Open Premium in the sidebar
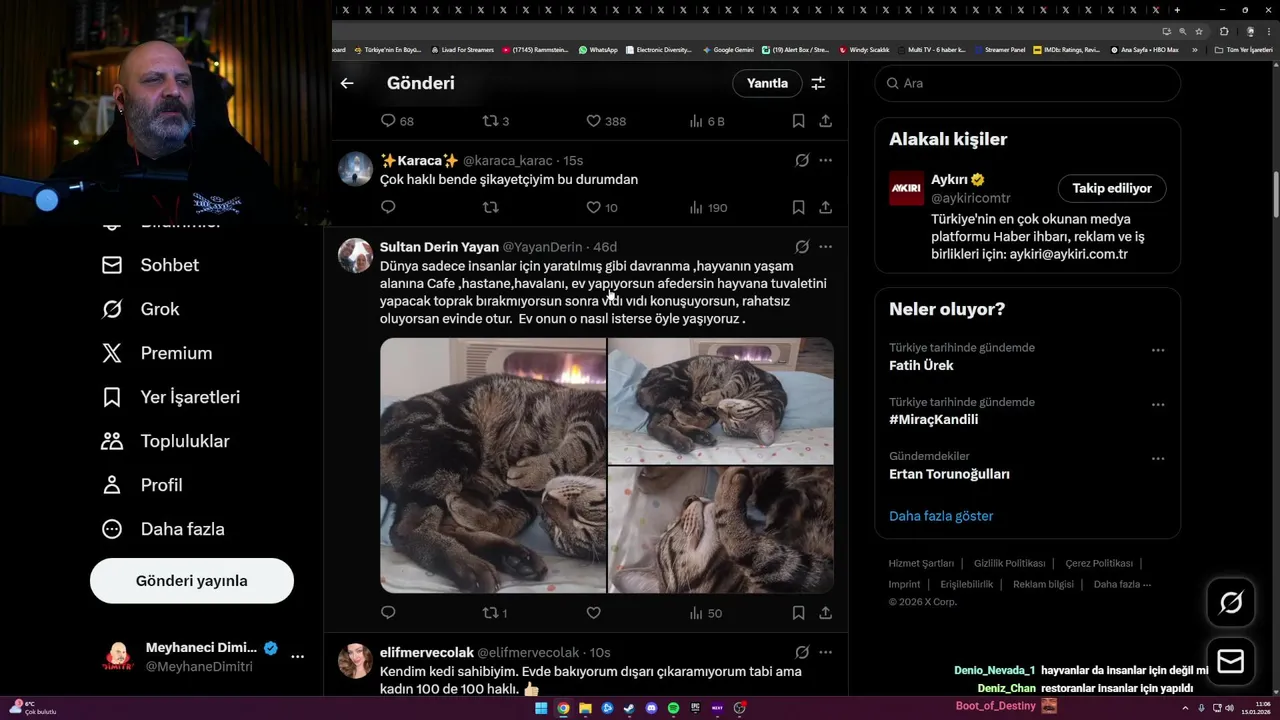Screen dimensions: 1280x720 pos(157,353)
